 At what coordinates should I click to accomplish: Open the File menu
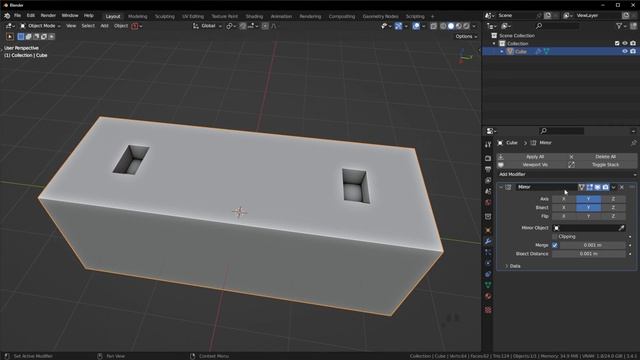[x=18, y=16]
